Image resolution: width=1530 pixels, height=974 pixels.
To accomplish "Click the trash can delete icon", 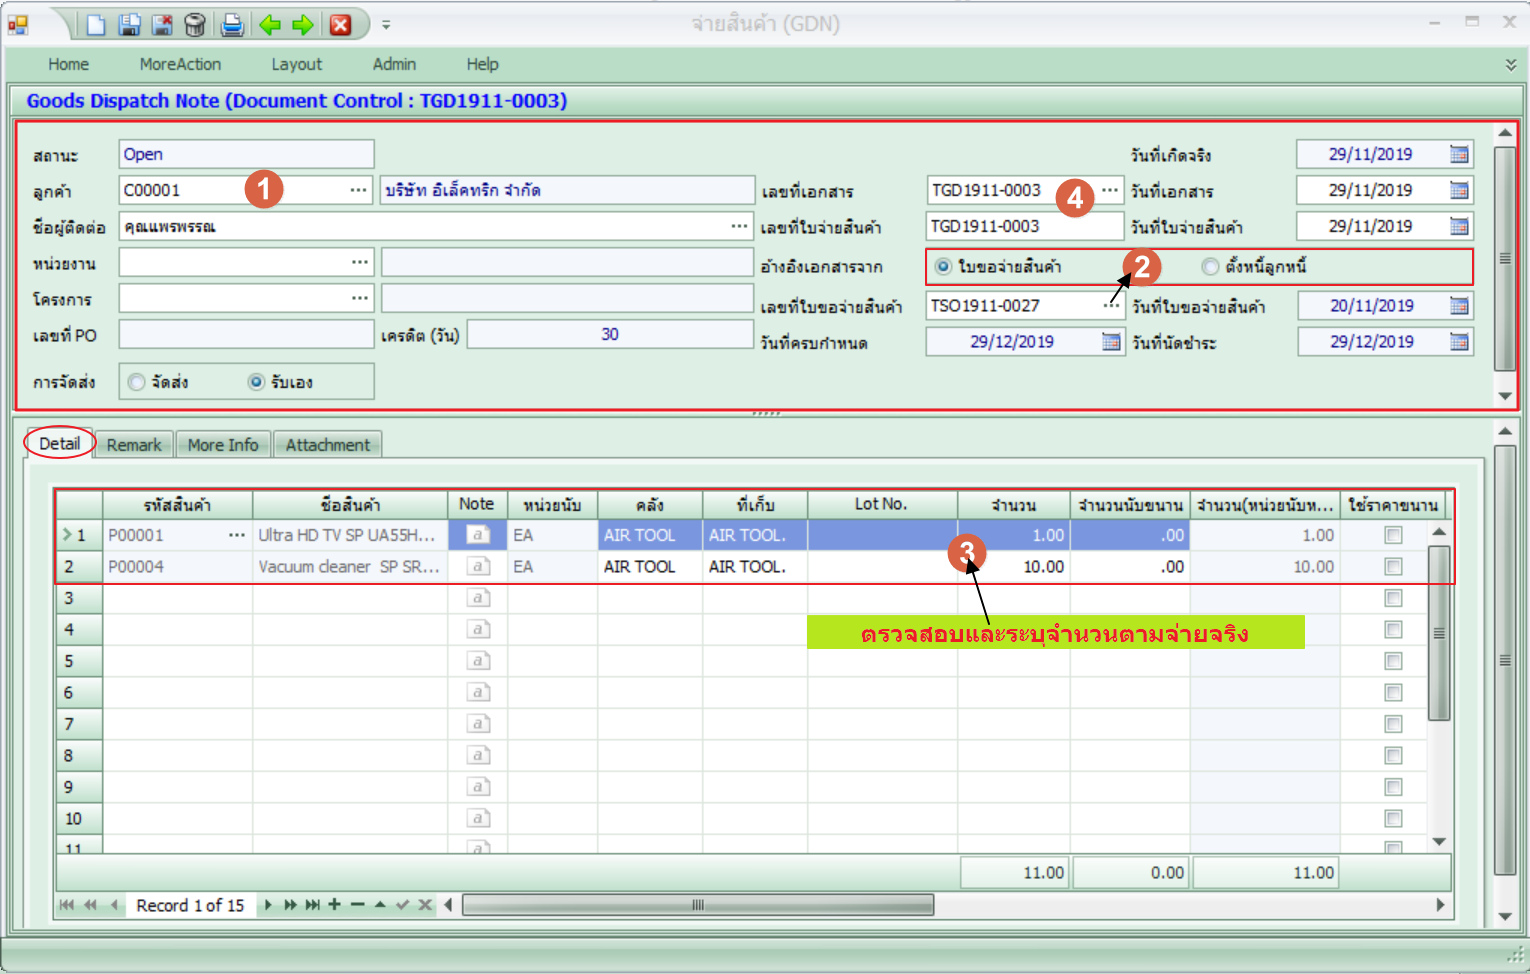I will 196,24.
